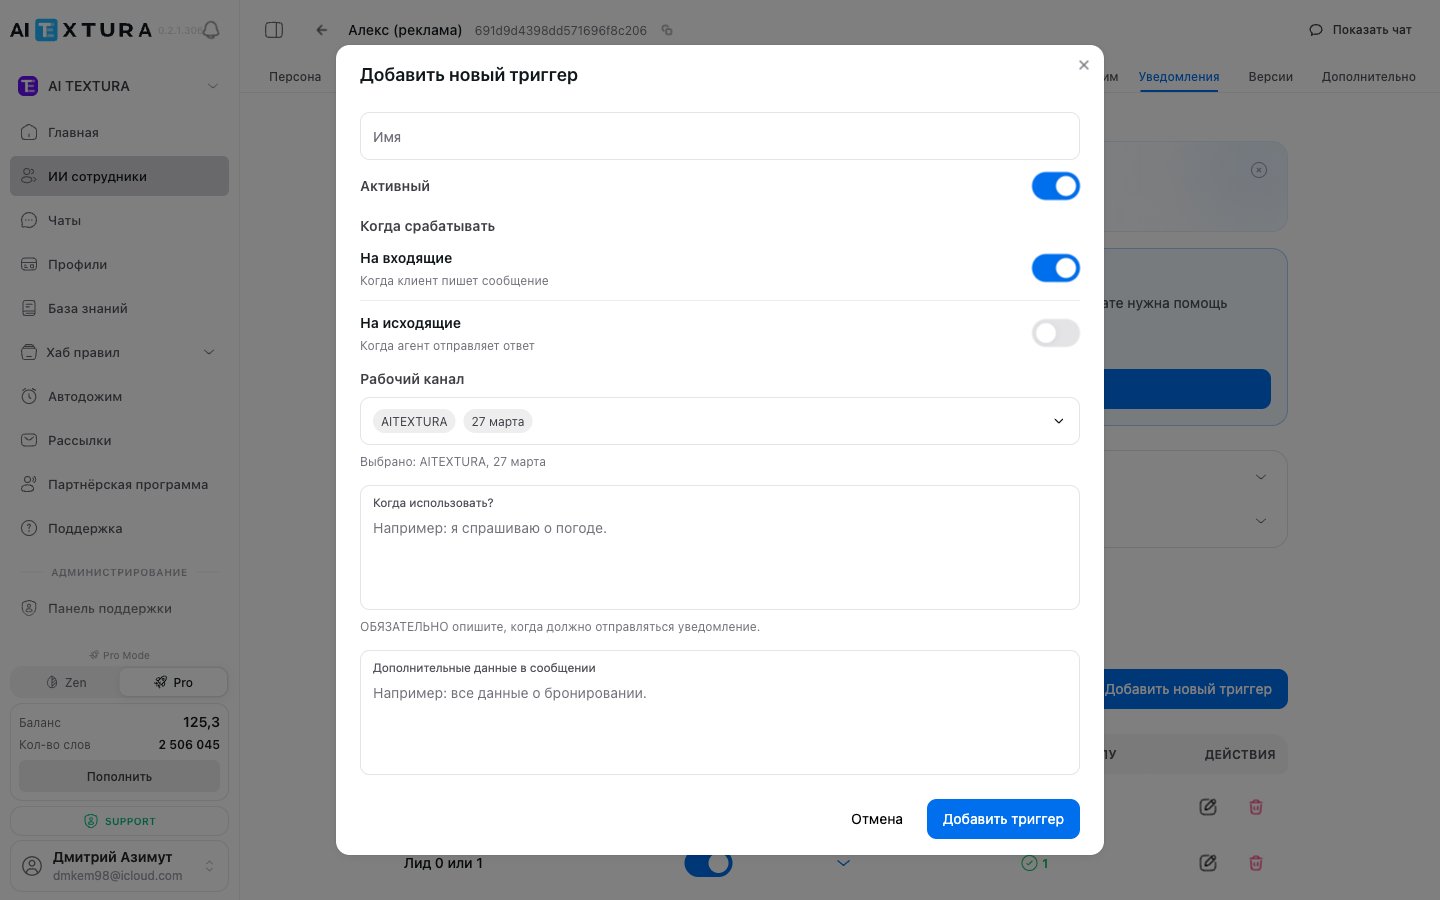This screenshot has width=1440, height=900.
Task: Go back with the arrow icon
Action: [321, 30]
